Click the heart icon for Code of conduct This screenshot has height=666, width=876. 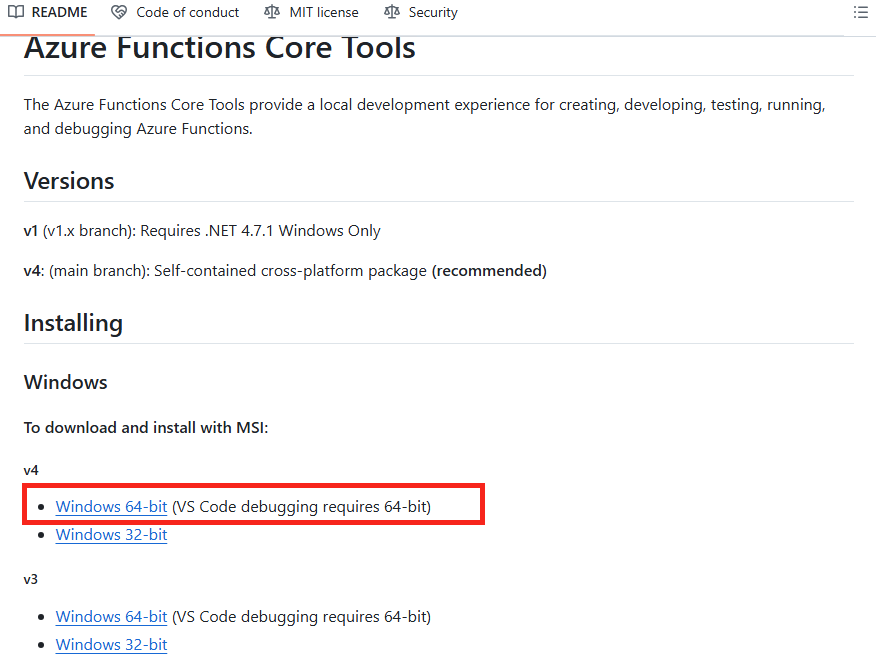[119, 12]
